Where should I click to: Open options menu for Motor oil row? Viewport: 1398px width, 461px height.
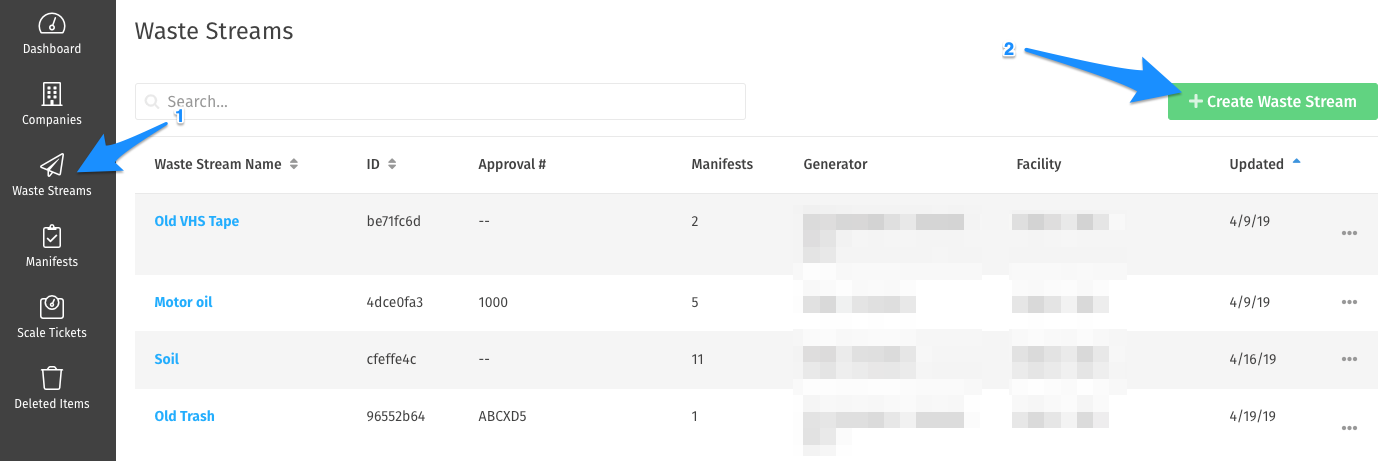[x=1349, y=302]
